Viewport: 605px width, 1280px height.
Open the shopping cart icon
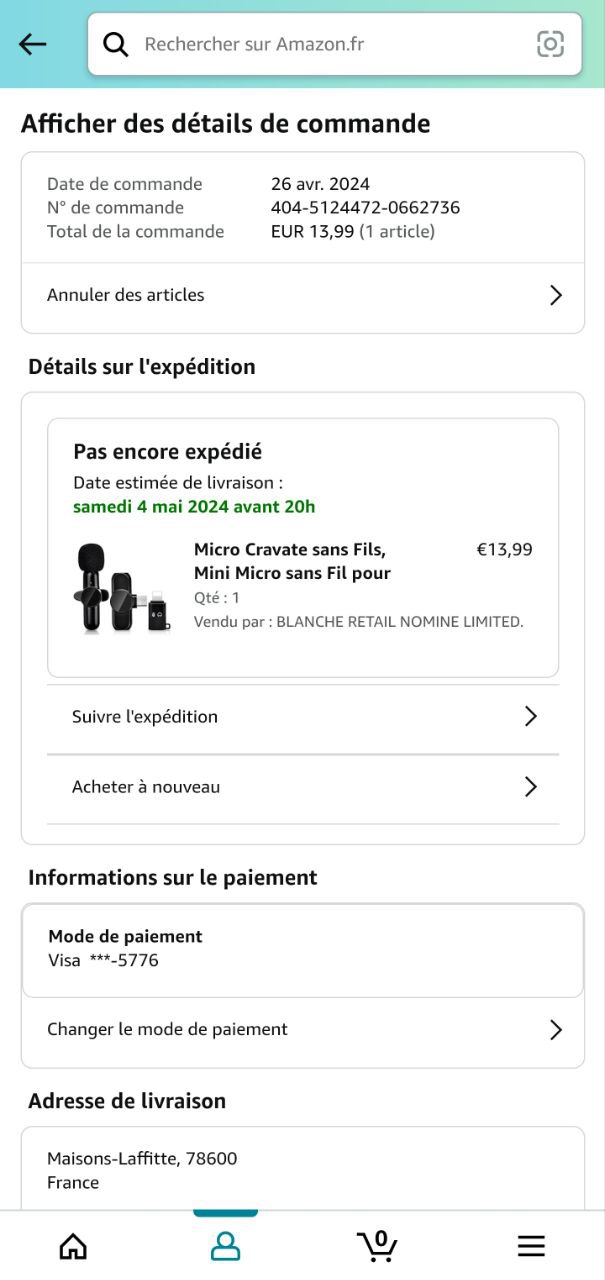[x=377, y=1245]
